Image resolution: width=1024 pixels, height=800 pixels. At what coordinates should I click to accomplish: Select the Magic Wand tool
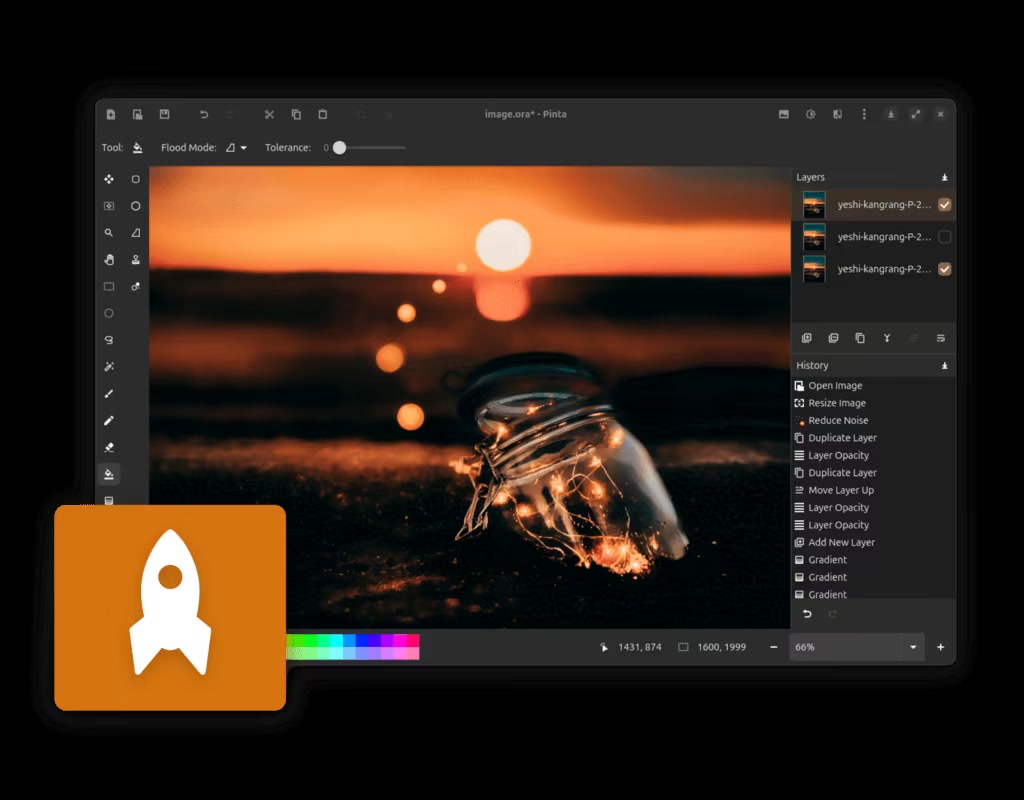(x=109, y=367)
